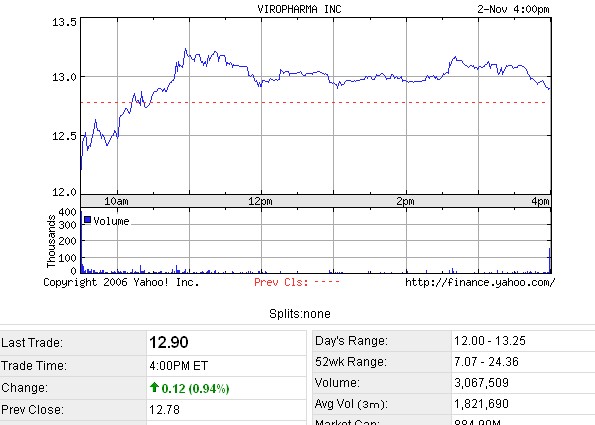Select the 52wk Range value 7.07 - 24.36
This screenshot has height=425, width=595.
486,362
